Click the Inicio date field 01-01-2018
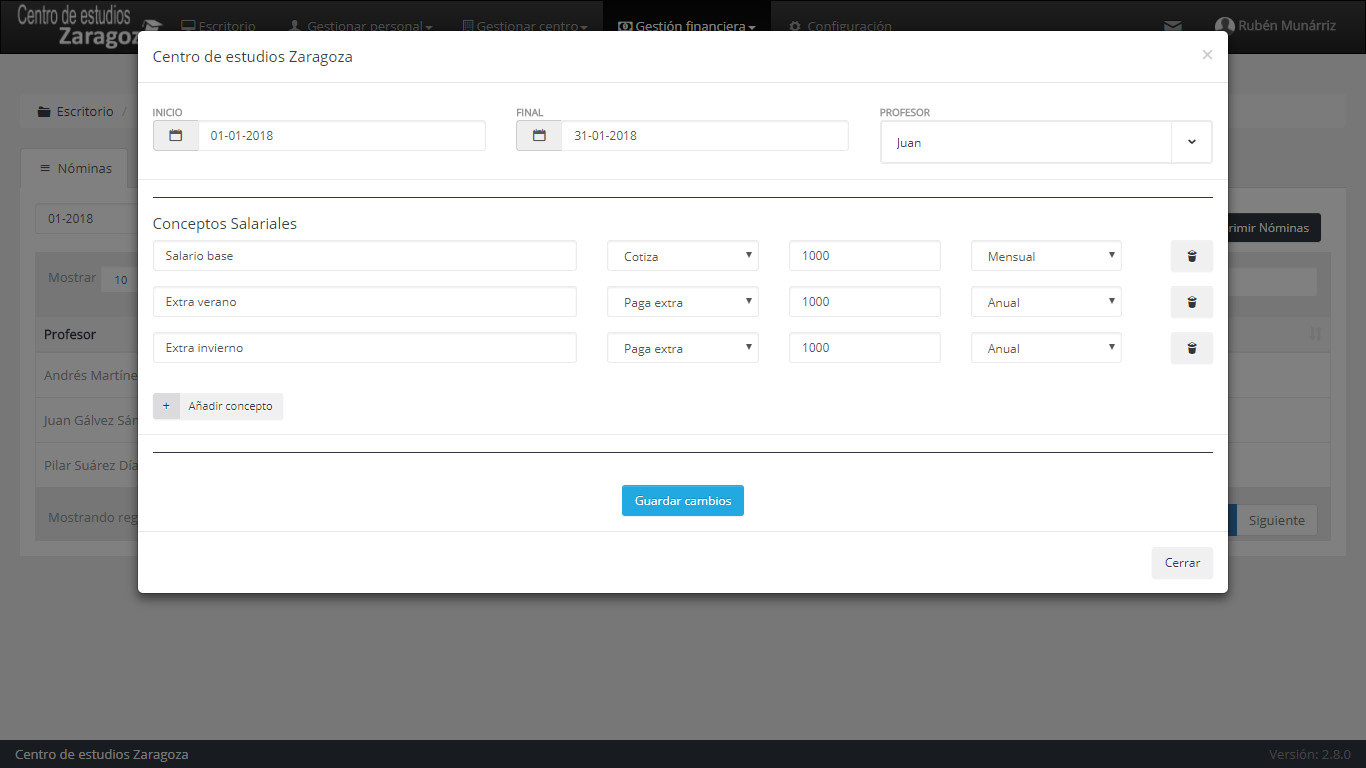The image size is (1366, 768). (x=342, y=136)
